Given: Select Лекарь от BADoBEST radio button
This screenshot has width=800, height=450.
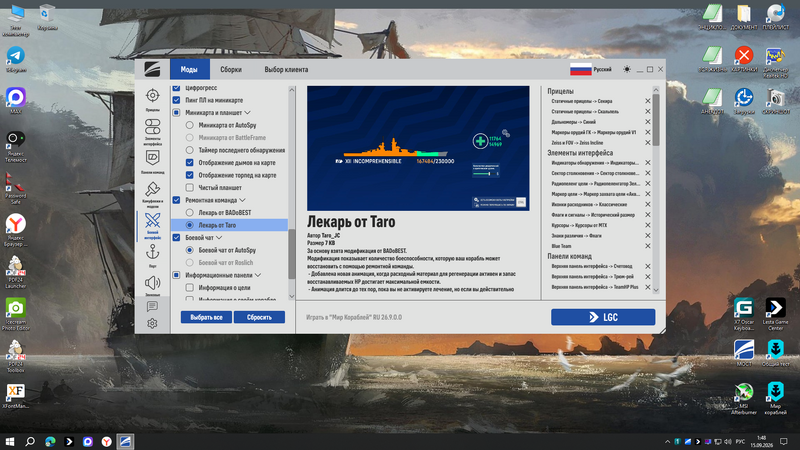Looking at the screenshot, I should [190, 212].
